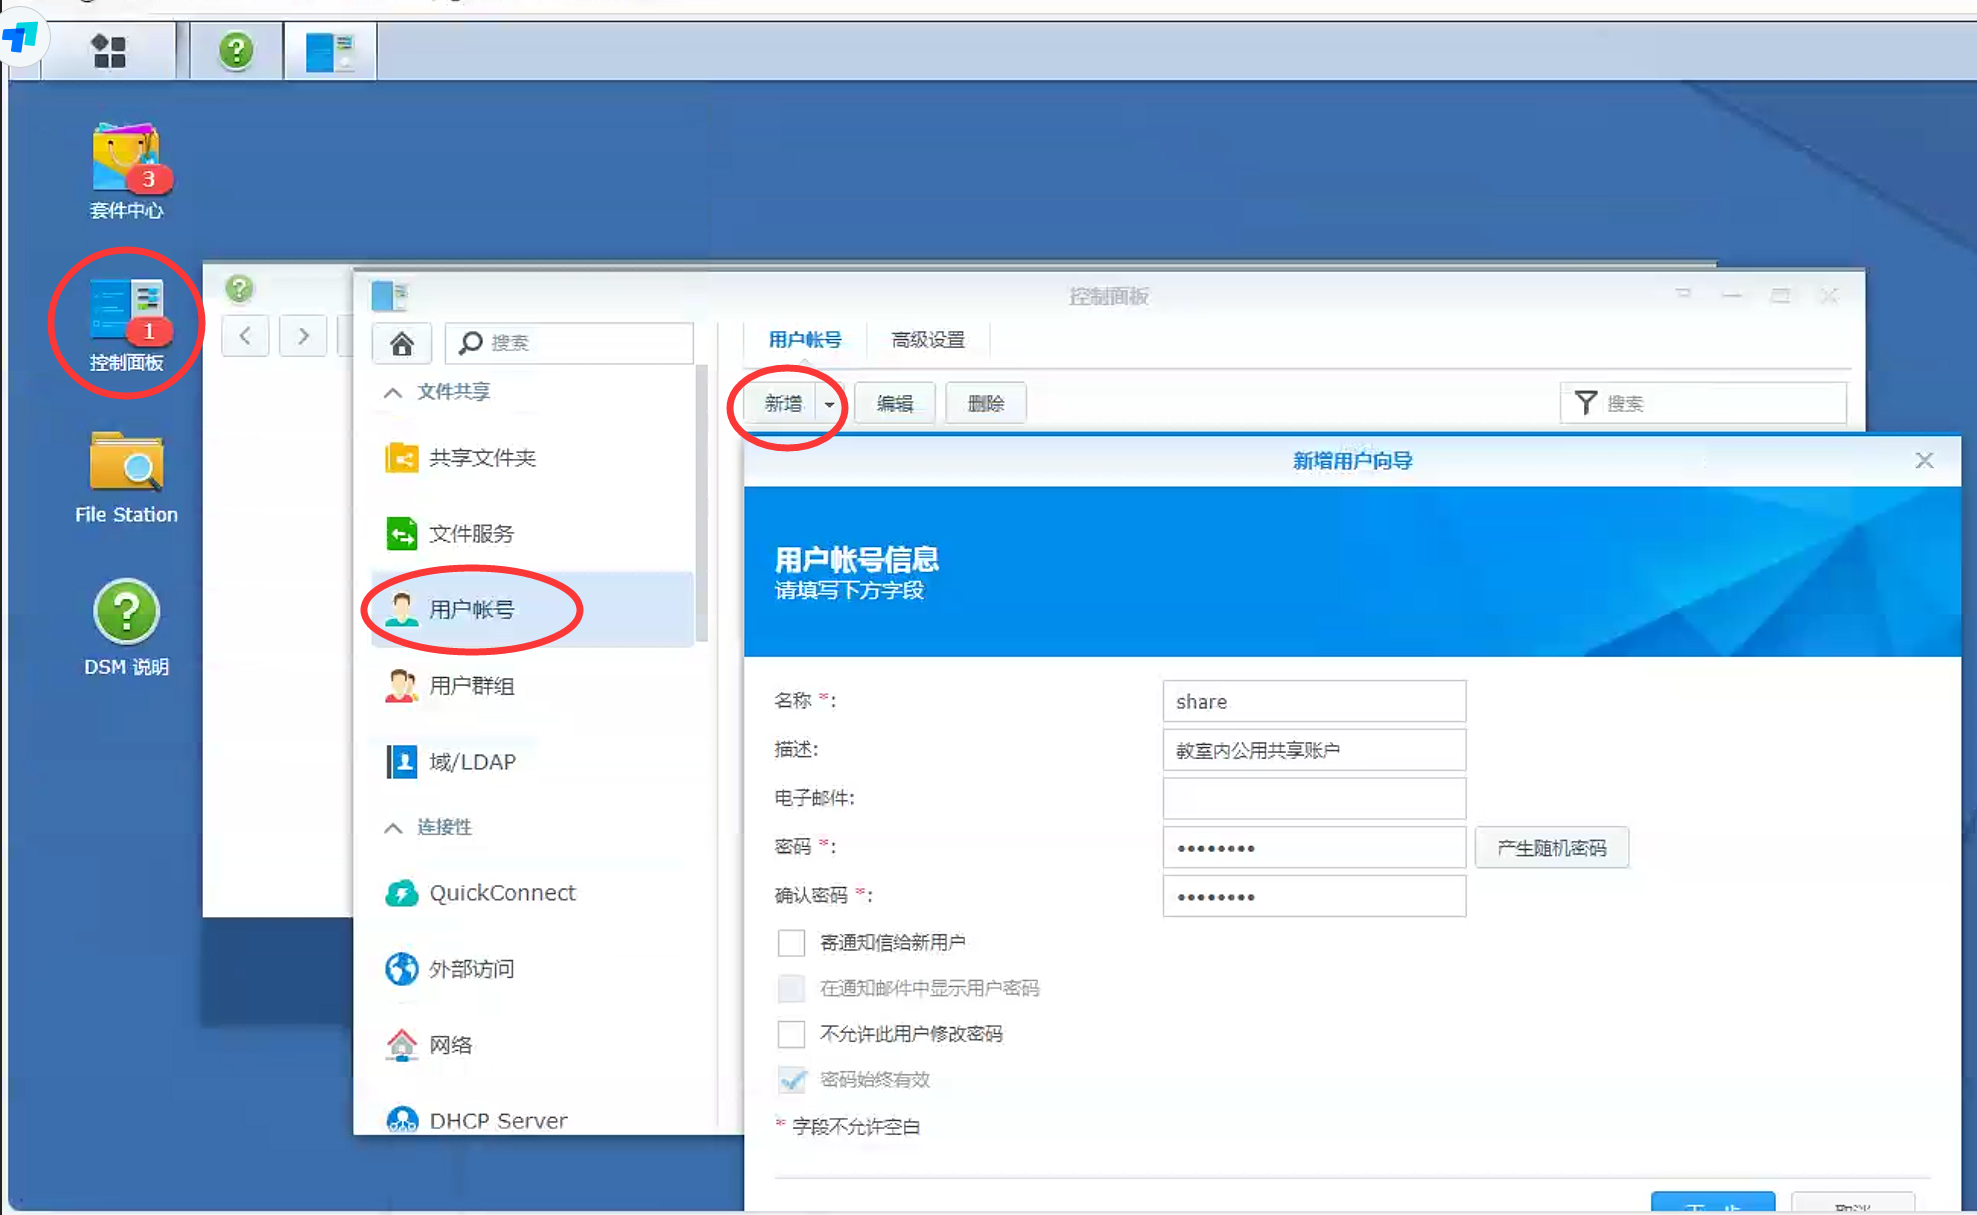The width and height of the screenshot is (1977, 1215).
Task: Open Domain/LDAP settings
Action: (472, 762)
